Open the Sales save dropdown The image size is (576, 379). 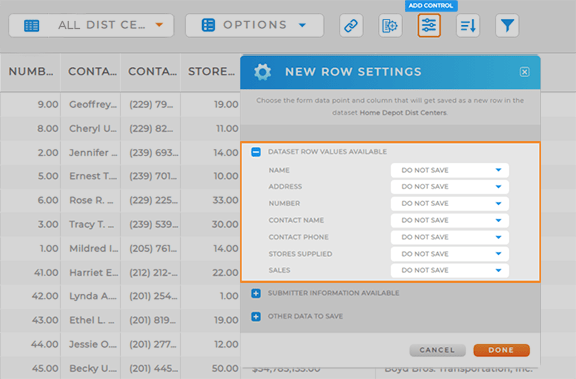pyautogui.click(x=450, y=270)
